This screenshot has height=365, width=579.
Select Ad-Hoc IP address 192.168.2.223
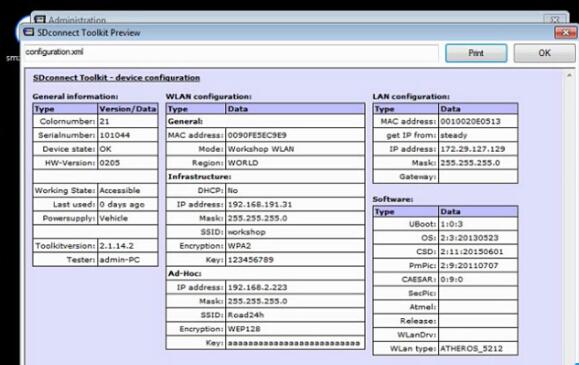257,287
